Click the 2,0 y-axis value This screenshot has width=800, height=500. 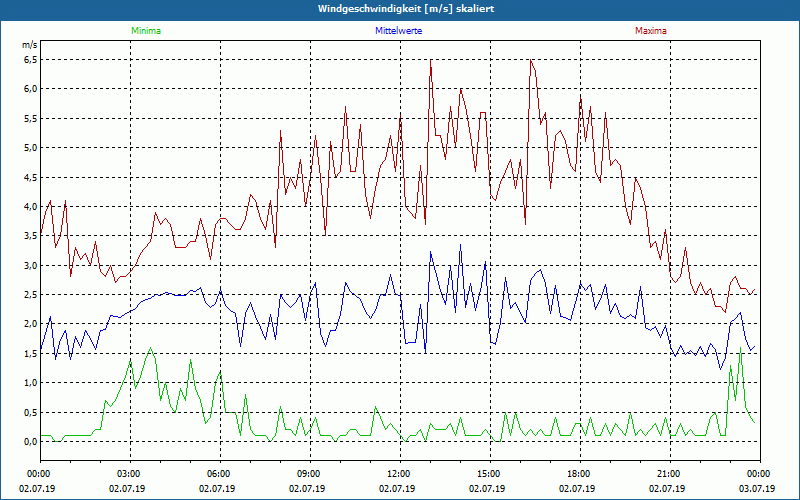coord(31,324)
